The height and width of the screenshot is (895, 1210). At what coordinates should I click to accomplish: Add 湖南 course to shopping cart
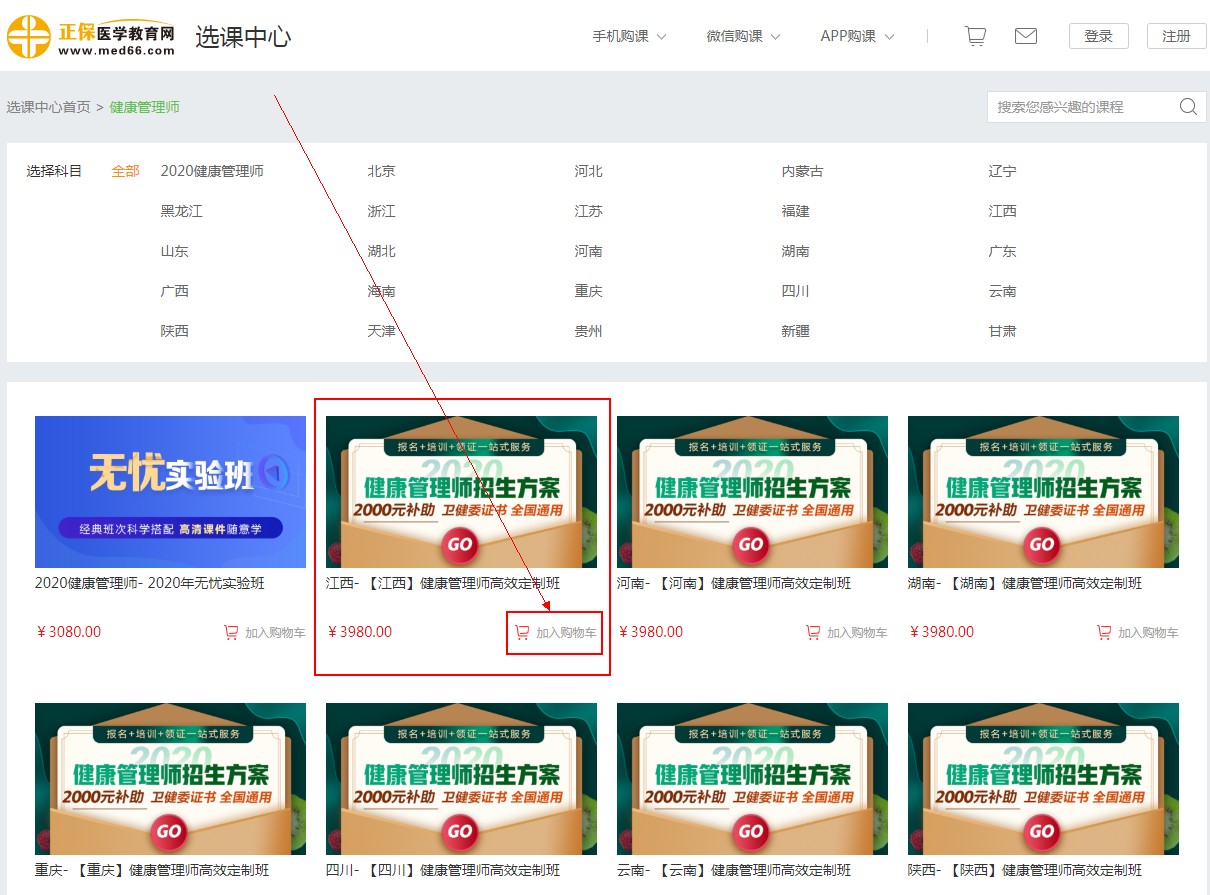coord(1138,632)
